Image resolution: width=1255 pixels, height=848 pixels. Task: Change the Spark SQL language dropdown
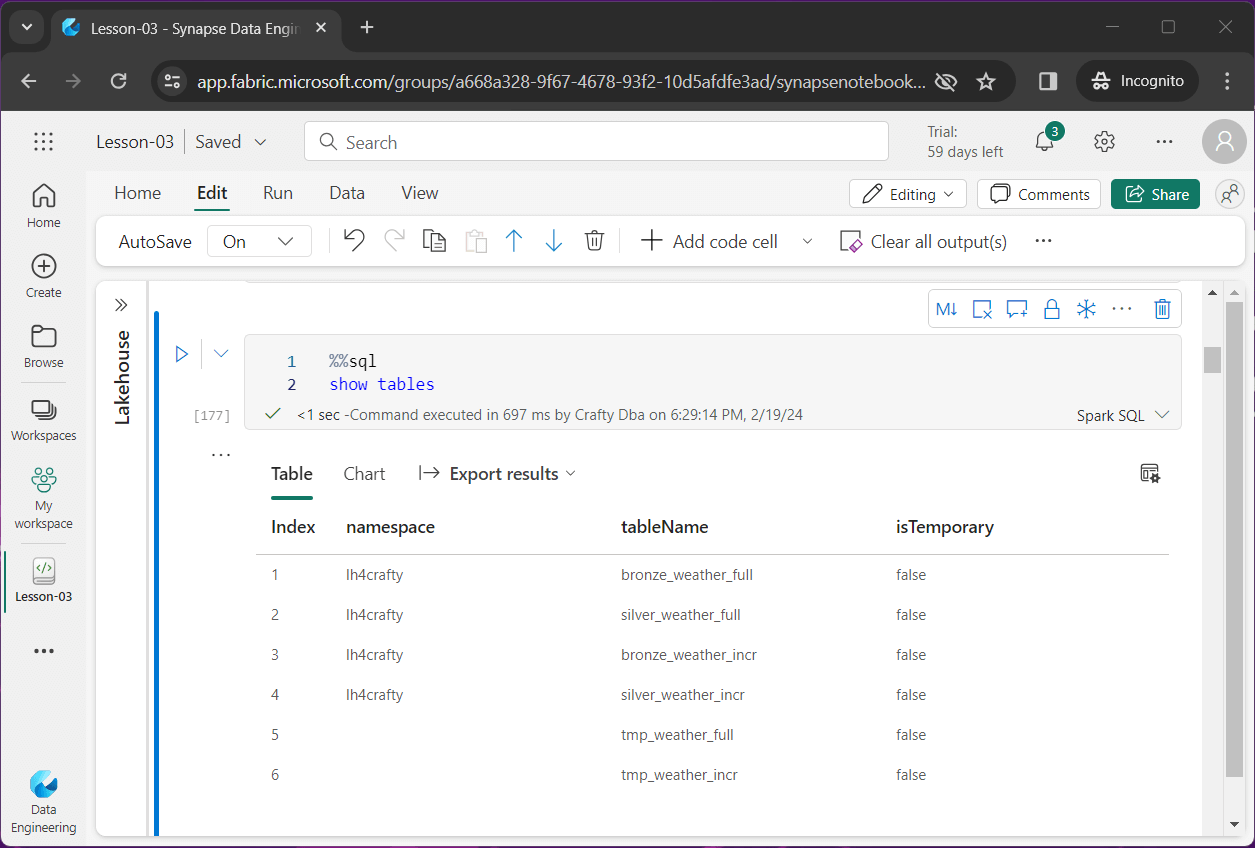1122,415
